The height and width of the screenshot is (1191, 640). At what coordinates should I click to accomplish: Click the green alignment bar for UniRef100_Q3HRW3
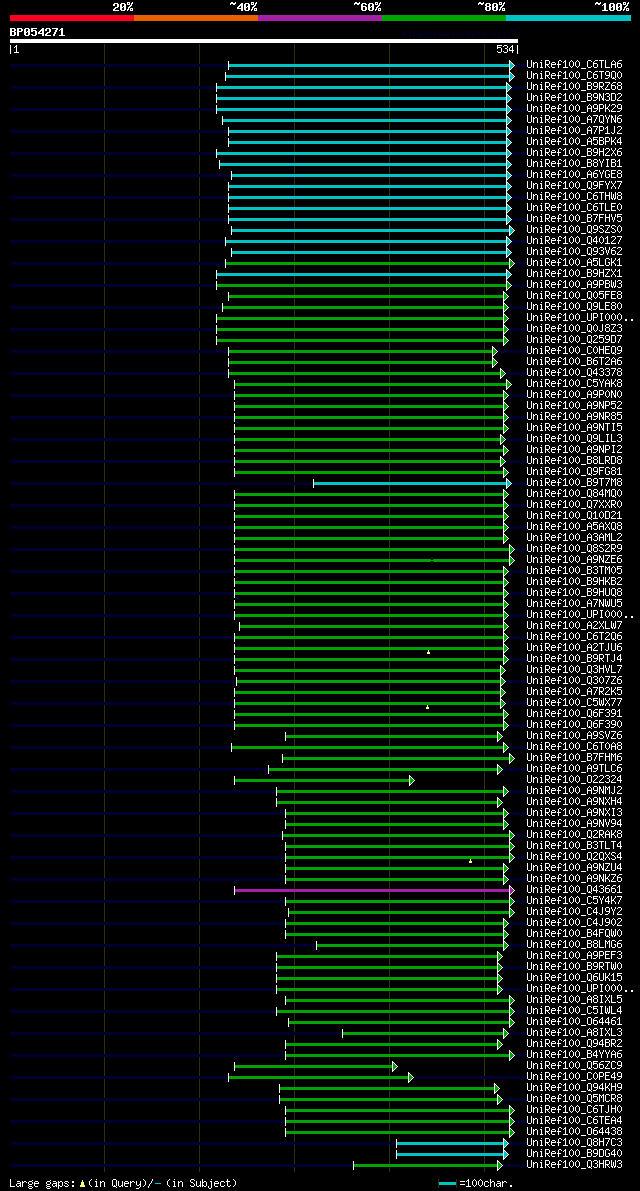pyautogui.click(x=428, y=1165)
